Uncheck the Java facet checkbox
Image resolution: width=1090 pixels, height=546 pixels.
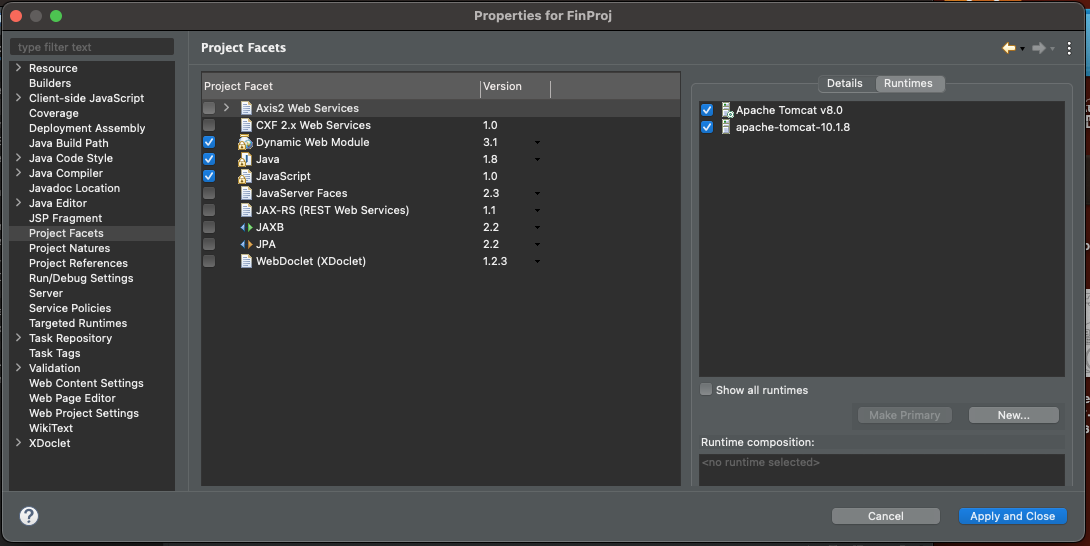pos(209,159)
